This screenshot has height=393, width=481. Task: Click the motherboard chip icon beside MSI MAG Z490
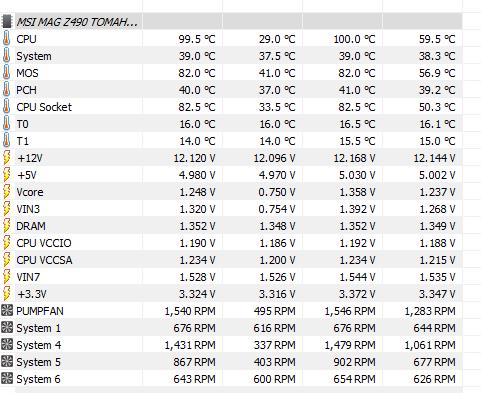tap(7, 22)
